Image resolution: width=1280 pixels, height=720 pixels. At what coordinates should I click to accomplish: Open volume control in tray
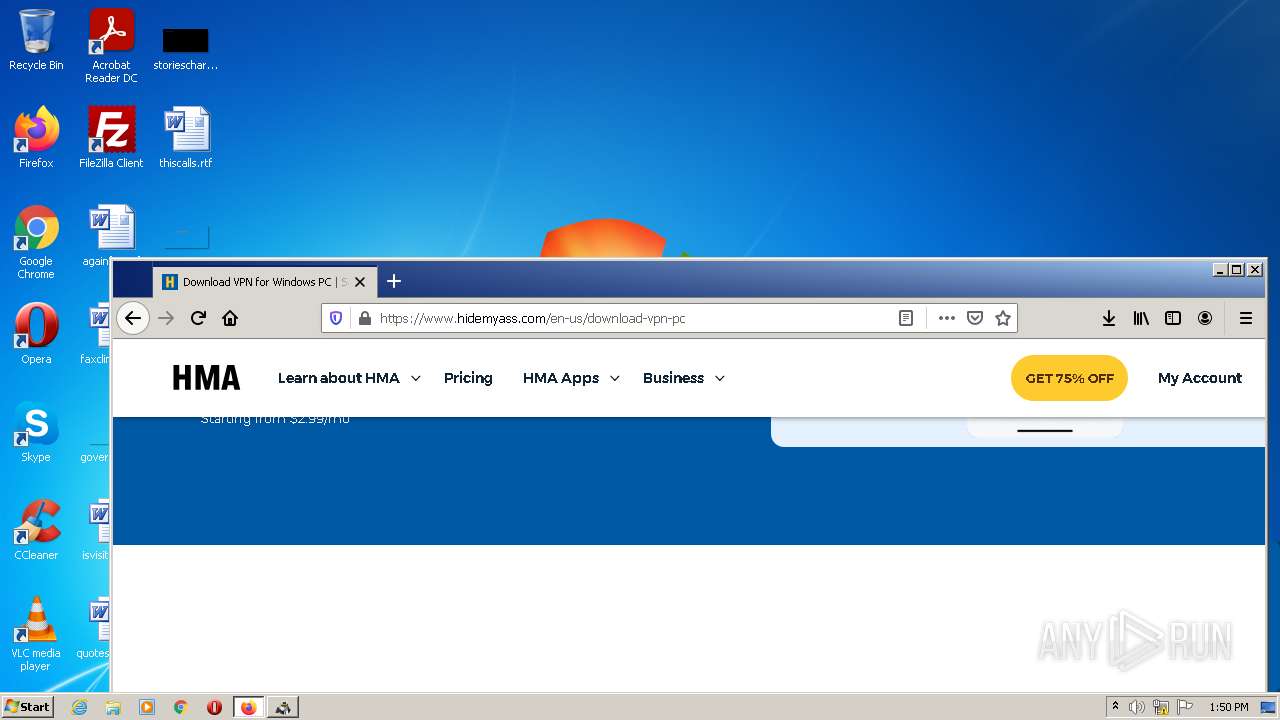click(x=1137, y=707)
